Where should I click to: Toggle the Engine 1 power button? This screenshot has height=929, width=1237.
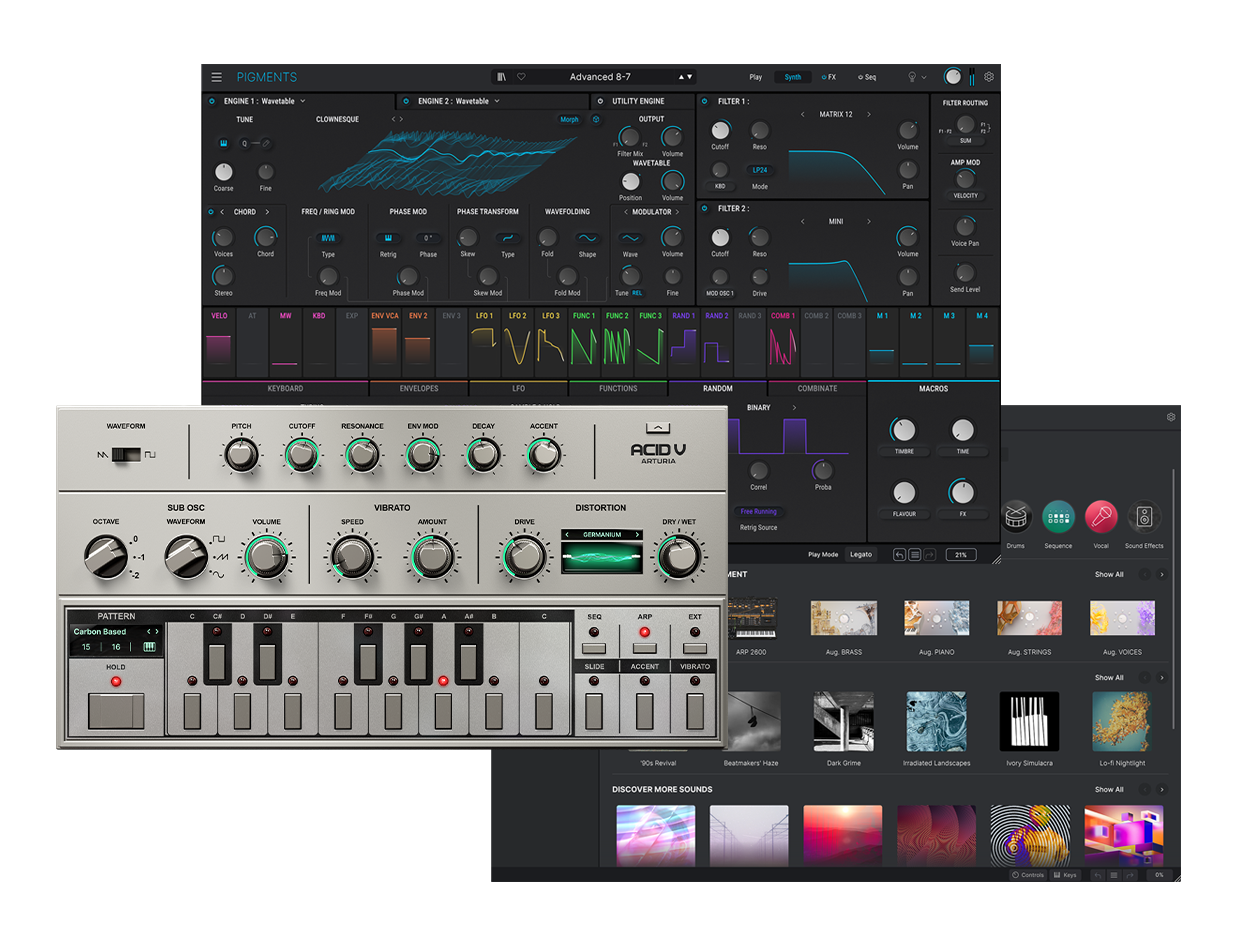click(x=212, y=101)
